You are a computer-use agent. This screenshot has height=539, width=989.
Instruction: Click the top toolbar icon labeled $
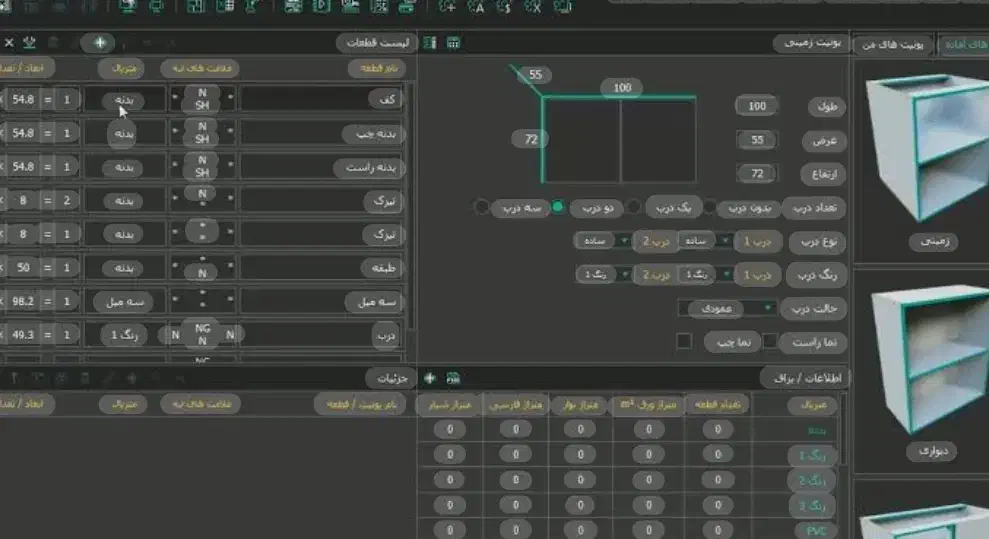[x=503, y=7]
